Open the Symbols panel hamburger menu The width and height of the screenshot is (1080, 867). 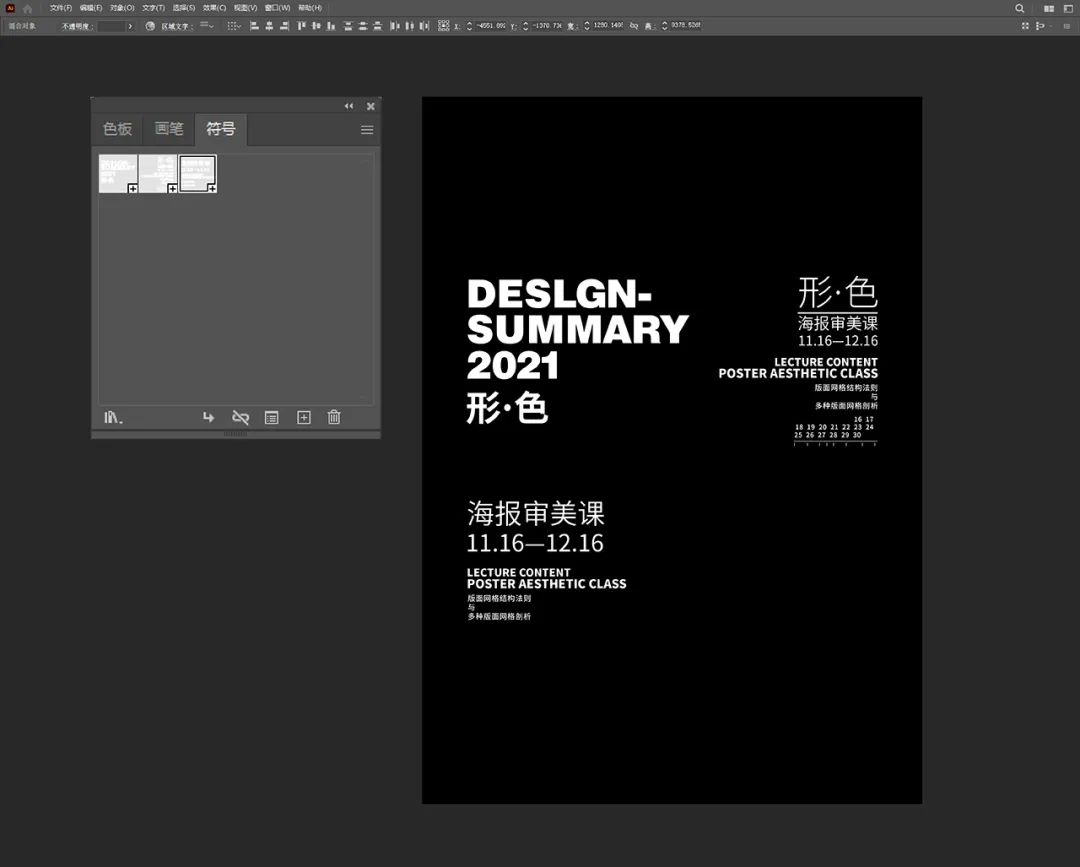coord(367,130)
